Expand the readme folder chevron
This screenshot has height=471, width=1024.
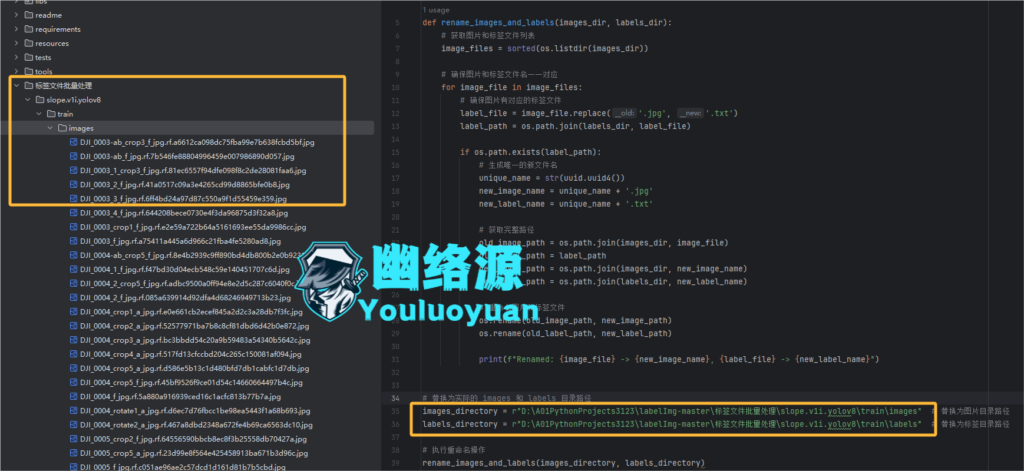(16, 15)
